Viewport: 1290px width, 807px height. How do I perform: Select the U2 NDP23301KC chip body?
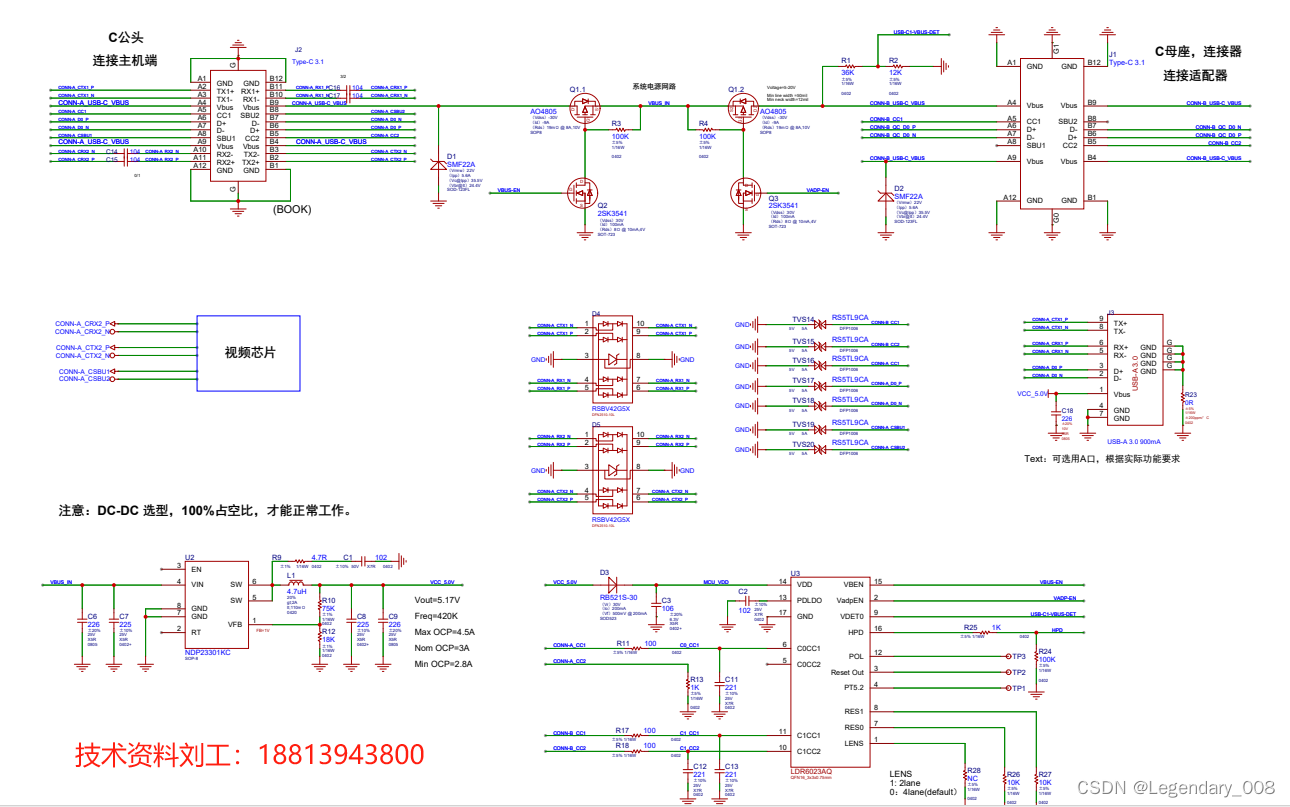click(x=217, y=603)
